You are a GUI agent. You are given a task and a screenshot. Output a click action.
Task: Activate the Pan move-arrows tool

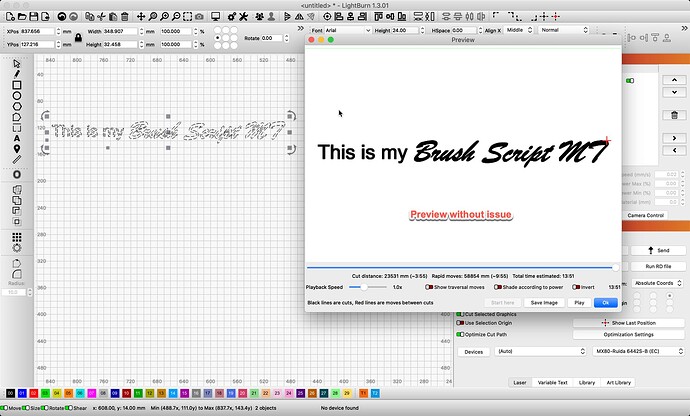click(141, 17)
